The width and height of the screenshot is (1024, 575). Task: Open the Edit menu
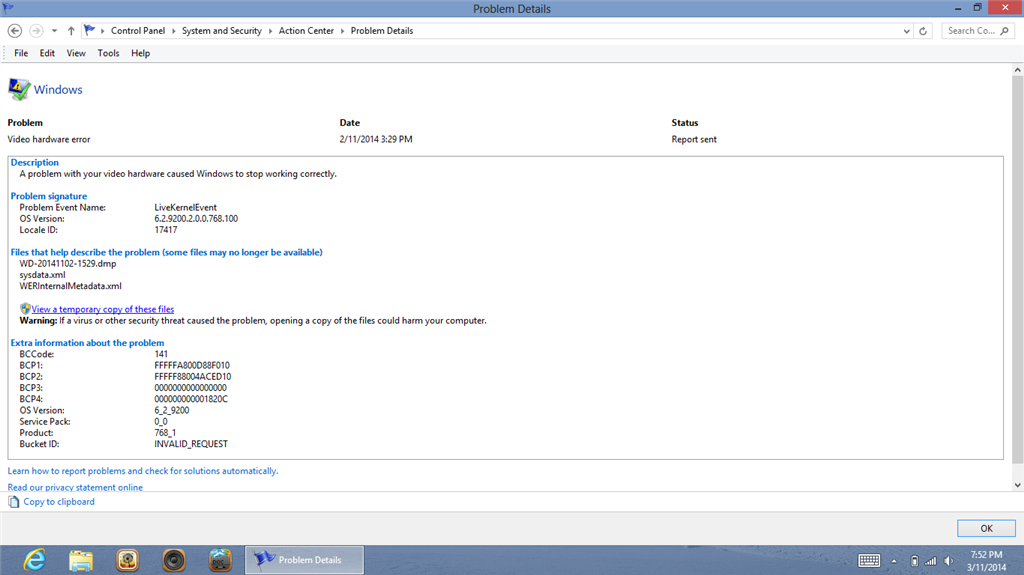(x=47, y=53)
